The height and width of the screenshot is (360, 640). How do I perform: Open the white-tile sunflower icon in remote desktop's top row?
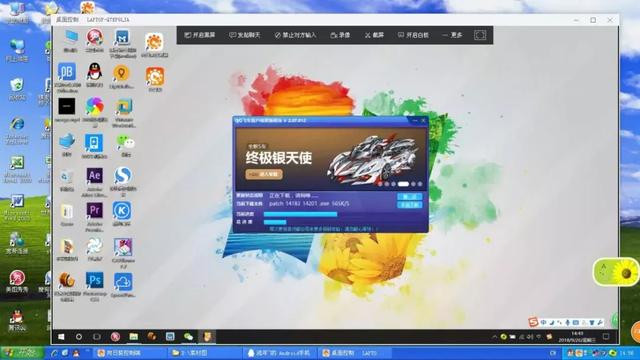pos(154,42)
